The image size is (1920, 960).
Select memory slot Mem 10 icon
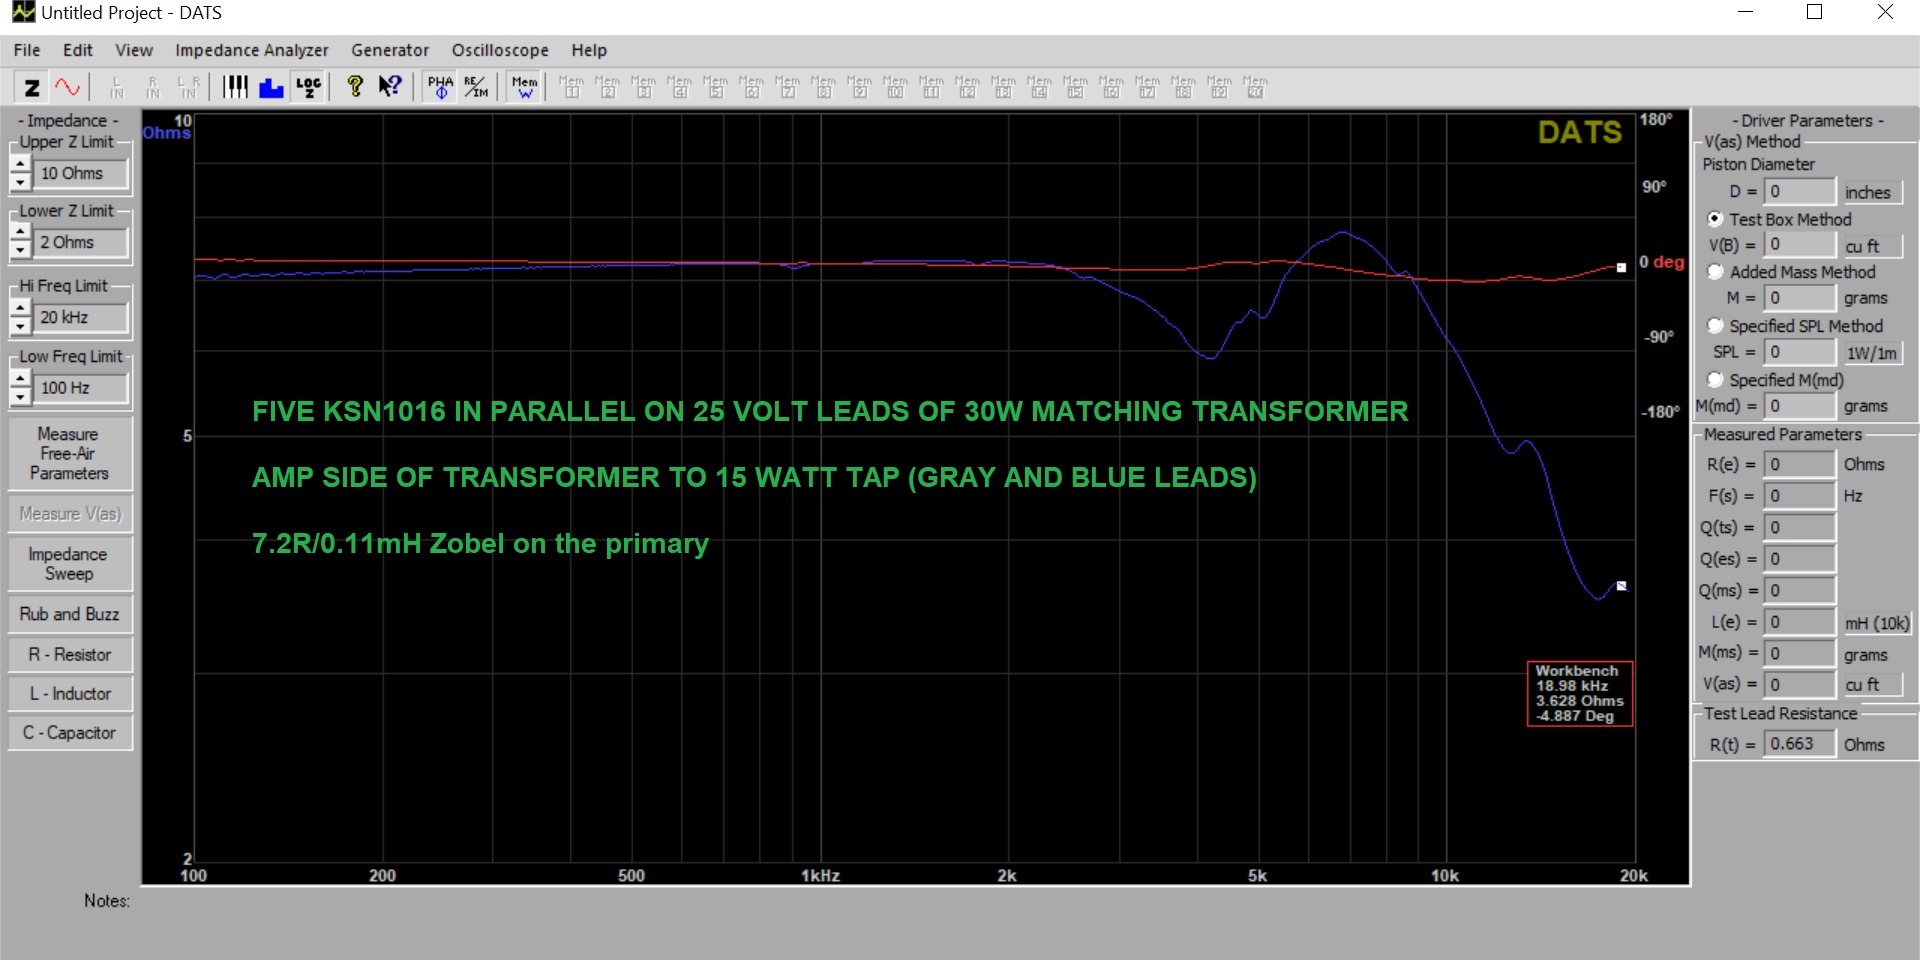(x=895, y=87)
